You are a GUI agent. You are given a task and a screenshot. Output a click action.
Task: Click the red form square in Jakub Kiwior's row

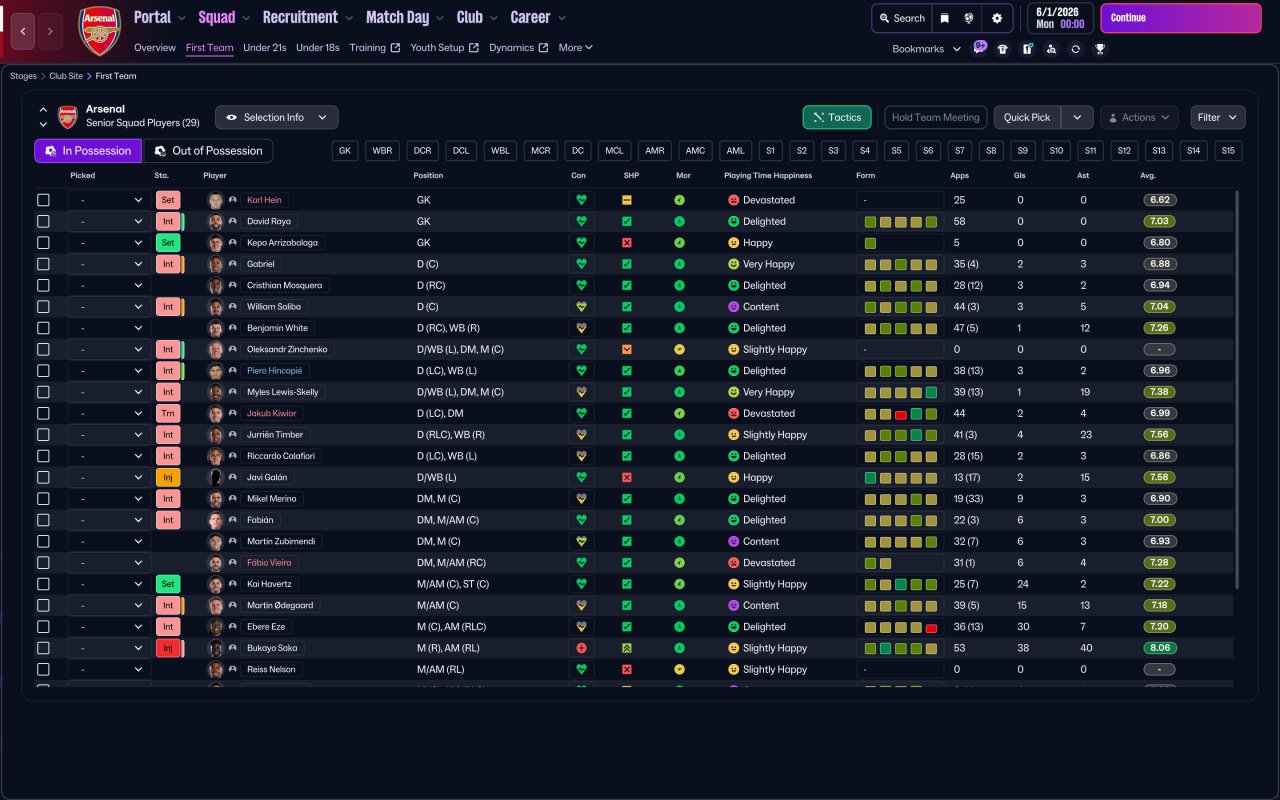tap(901, 414)
